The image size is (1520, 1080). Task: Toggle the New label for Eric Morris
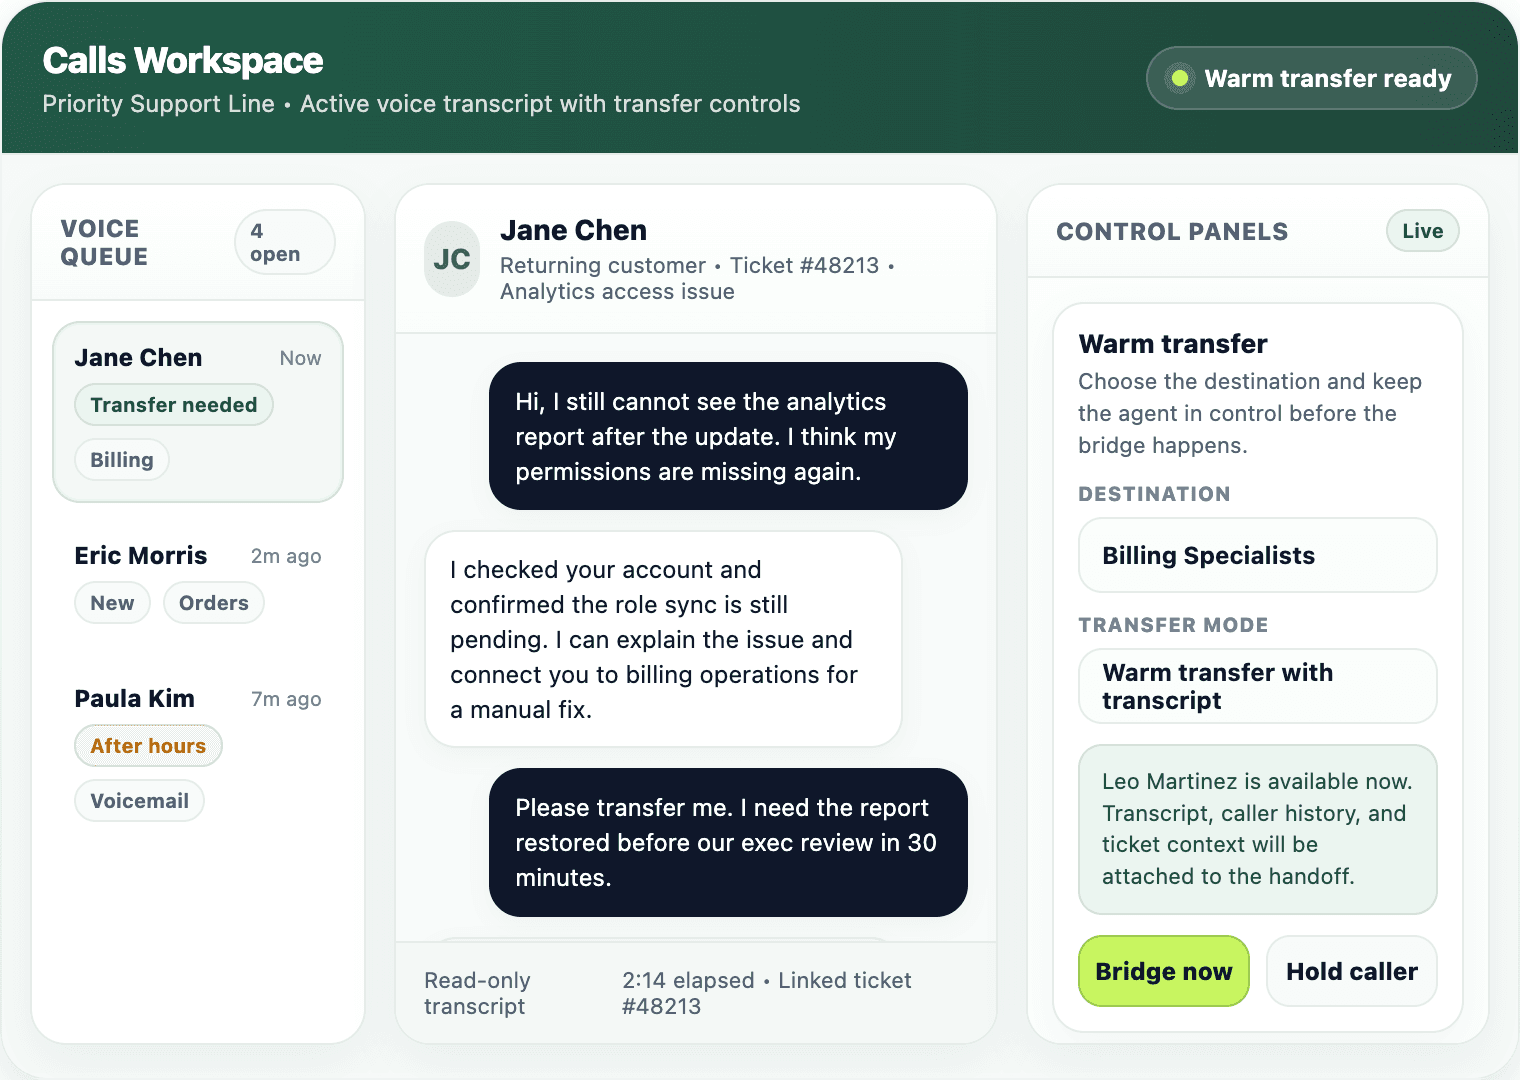tap(111, 602)
